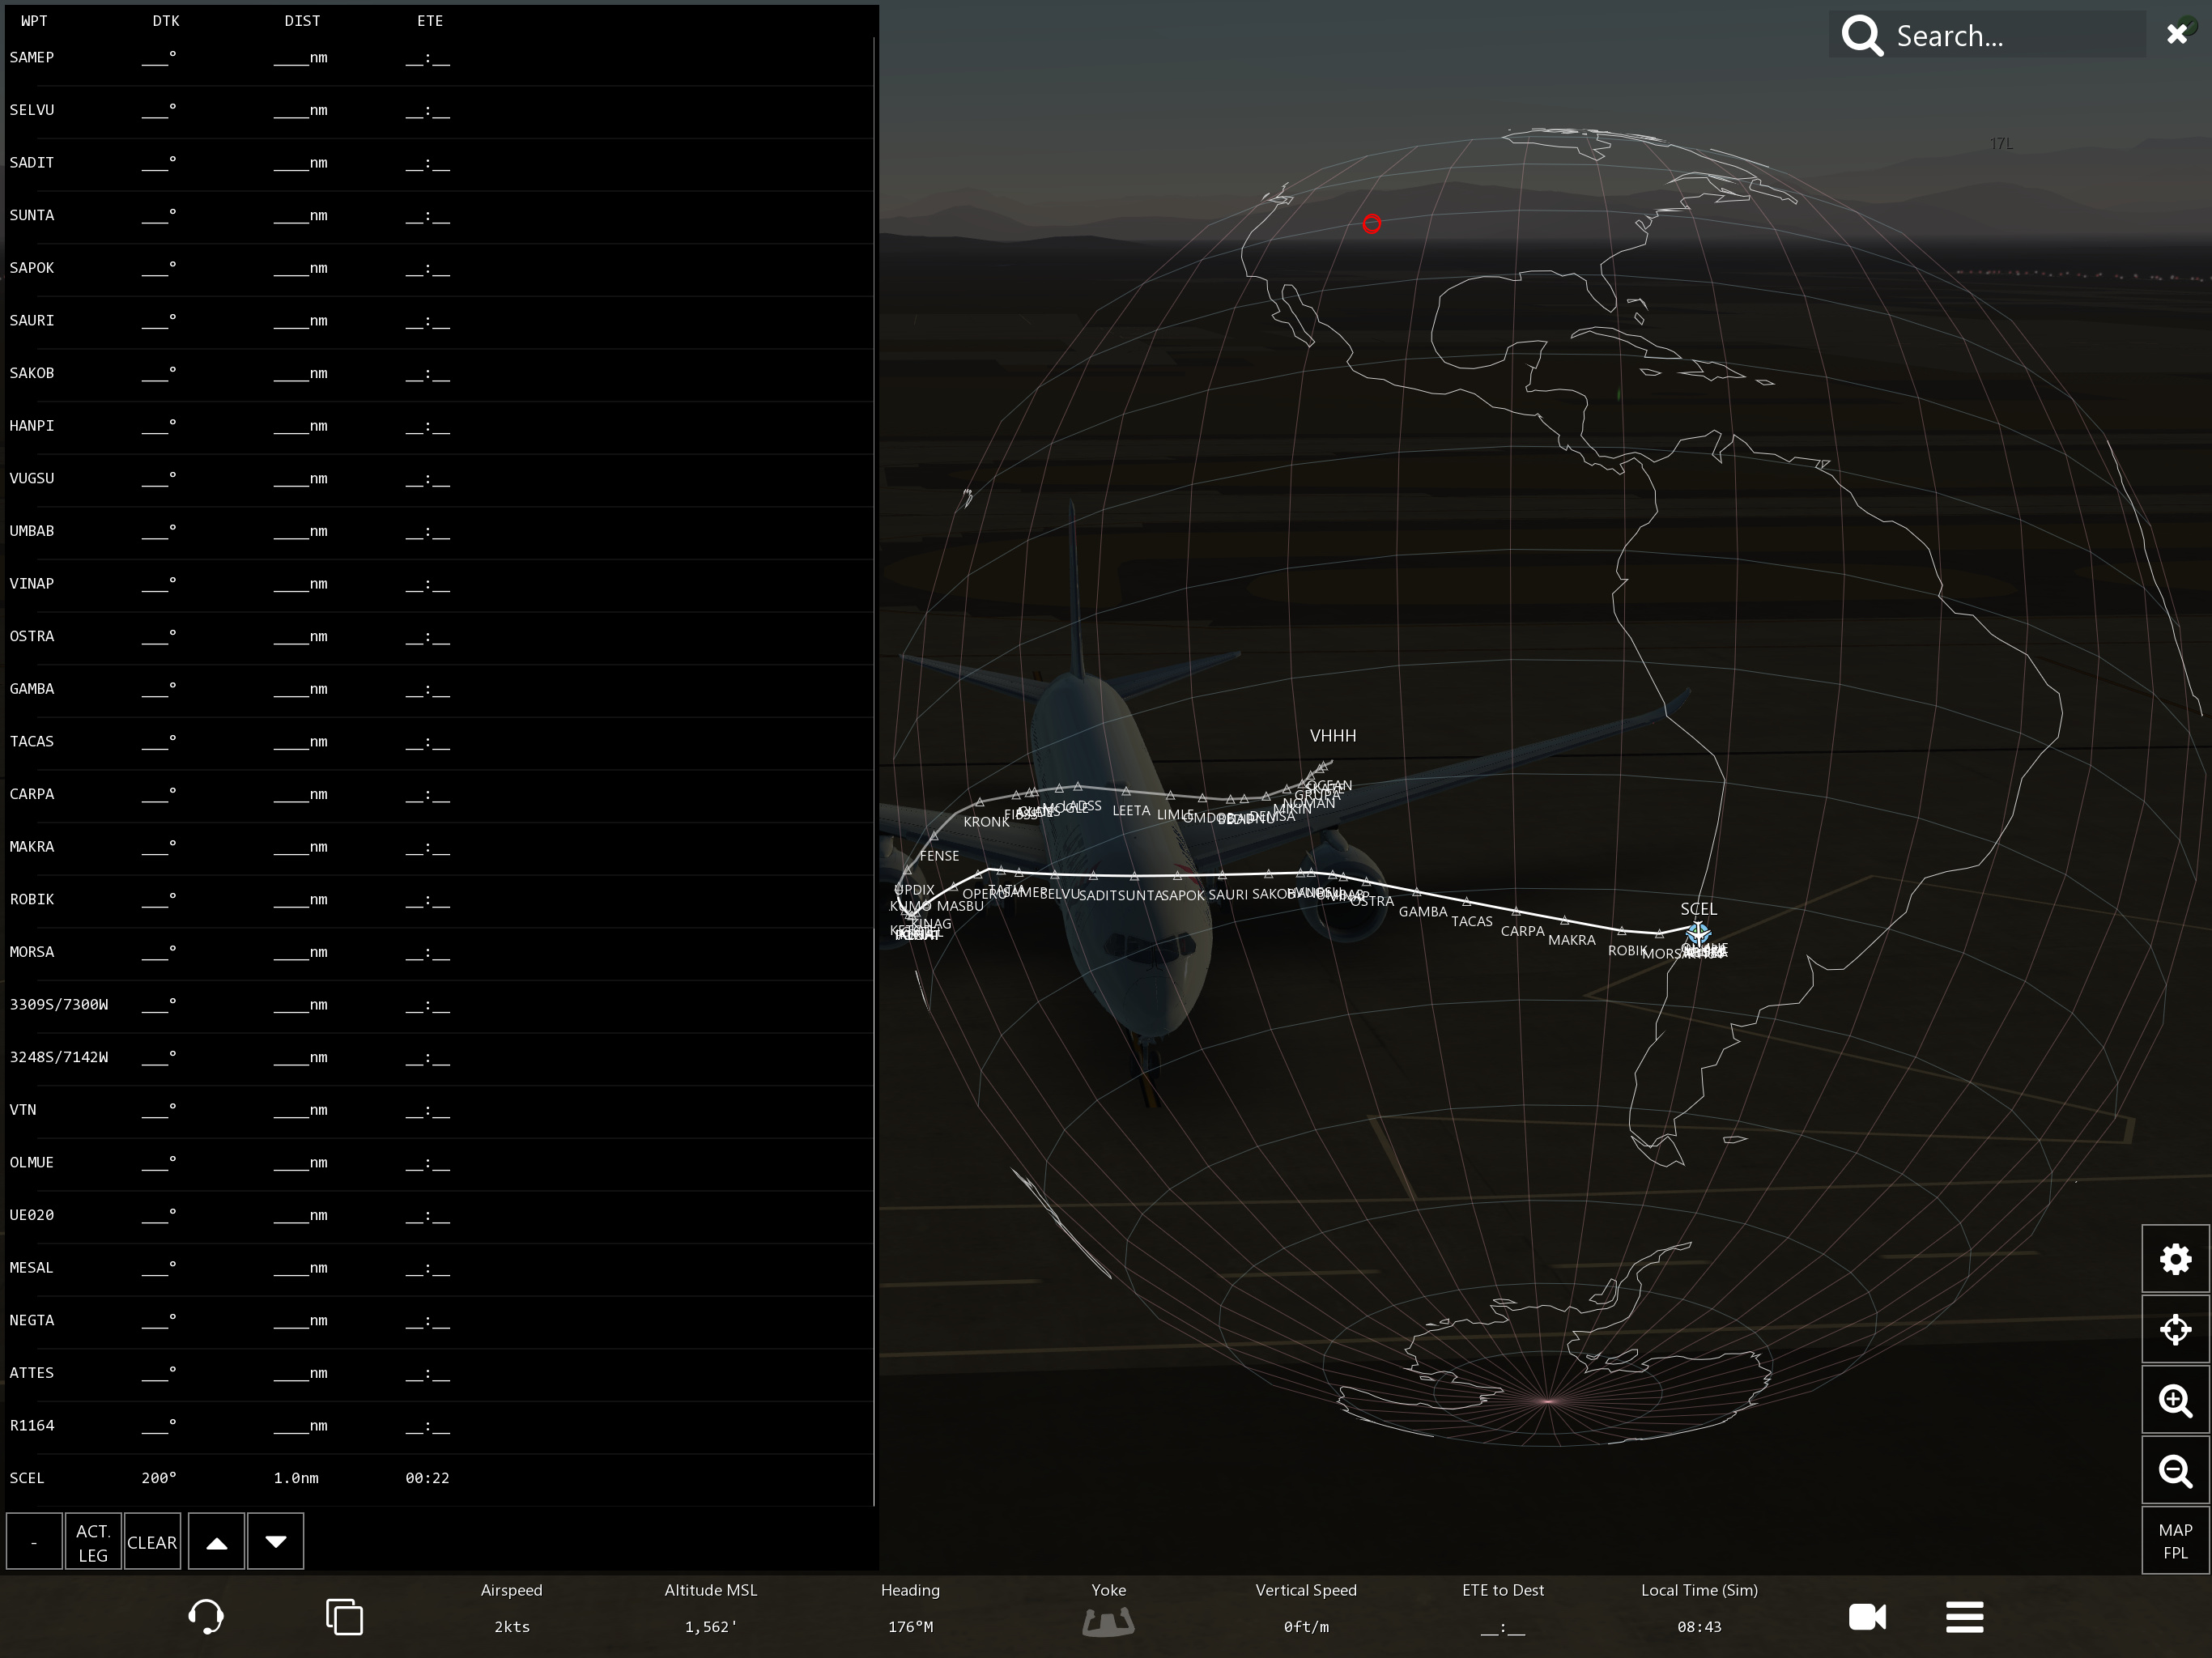Screen dimensions: 2212x1658
Task: Open the hamburger main menu
Action: pyautogui.click(x=1964, y=1617)
